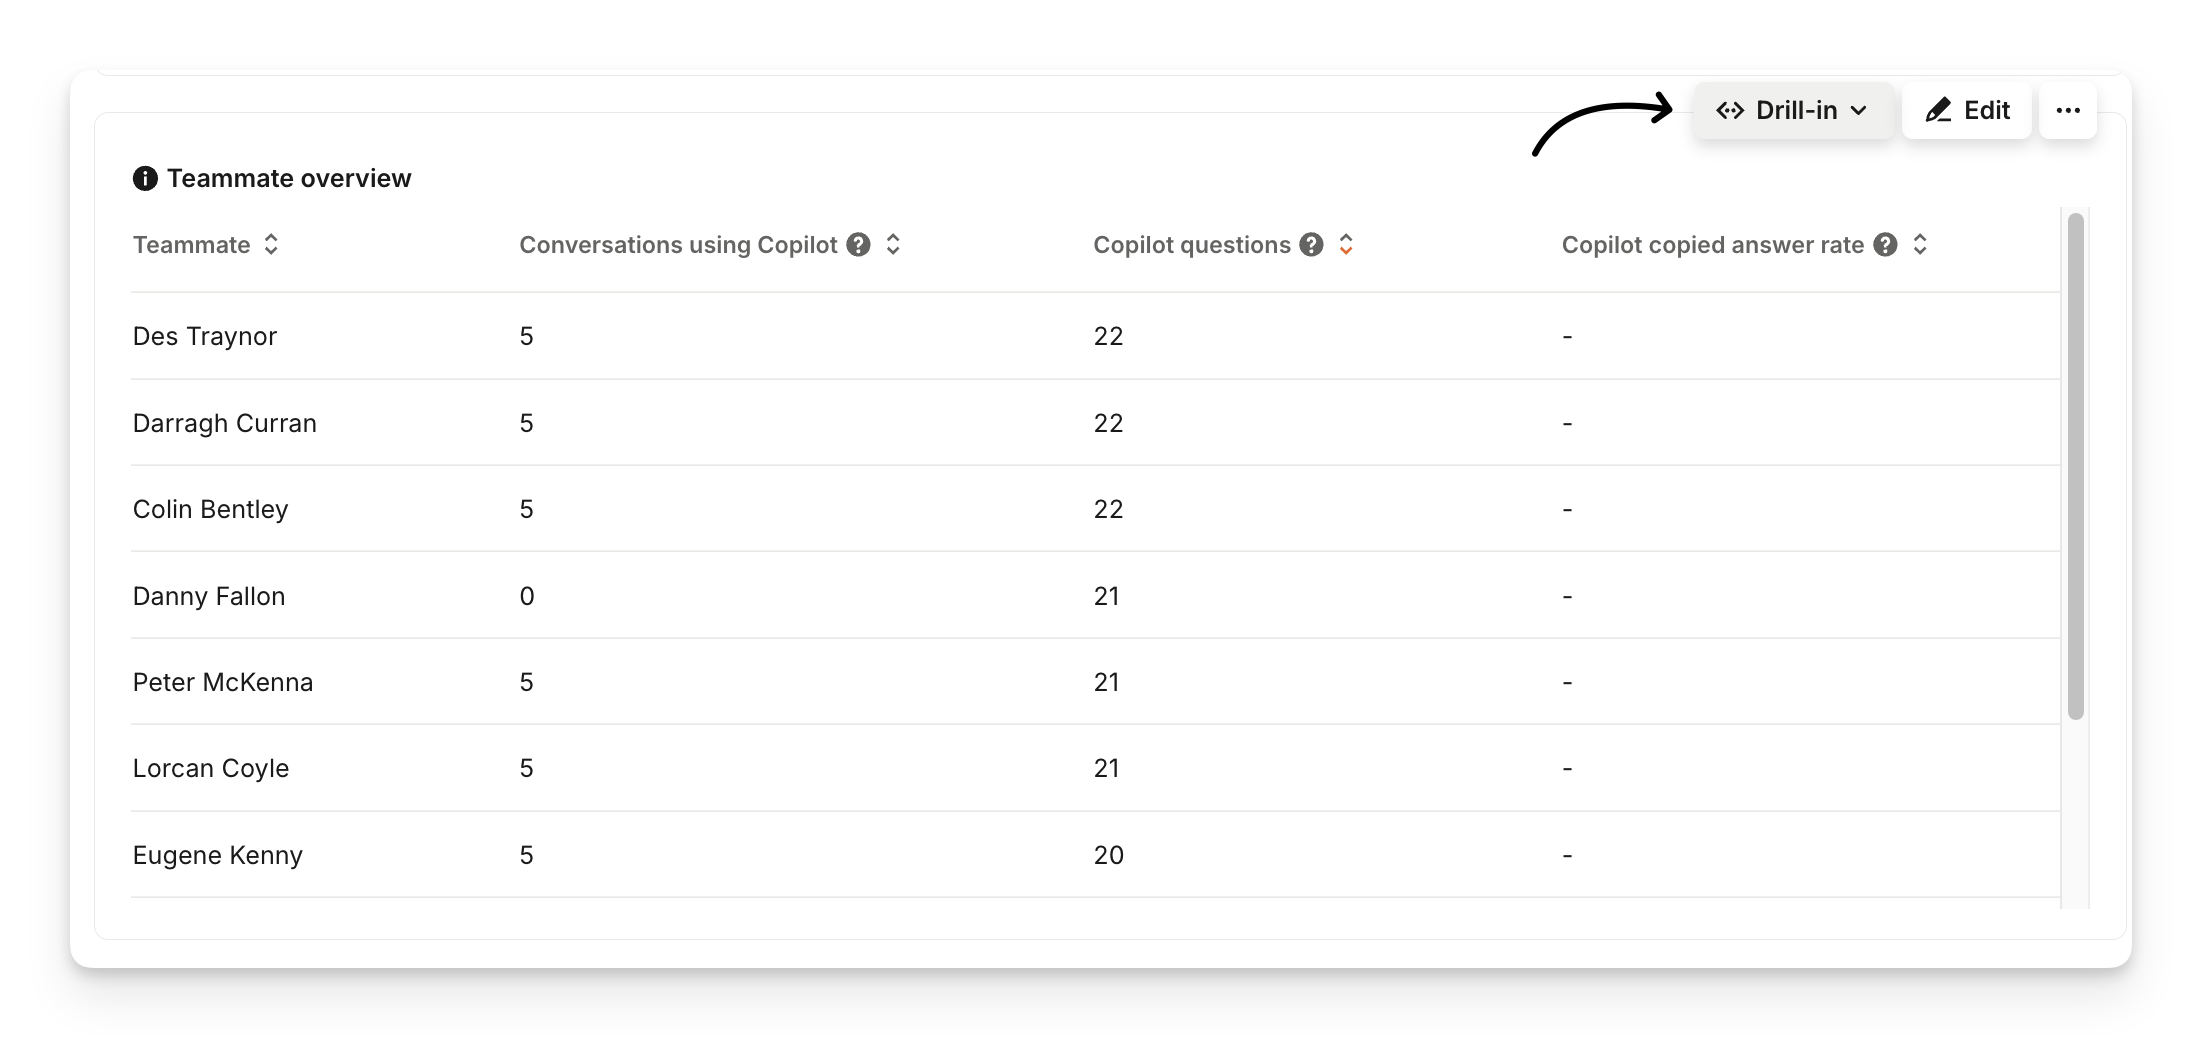Click help icon for Conversations using Copilot
The width and height of the screenshot is (2202, 1038).
pyautogui.click(x=858, y=245)
